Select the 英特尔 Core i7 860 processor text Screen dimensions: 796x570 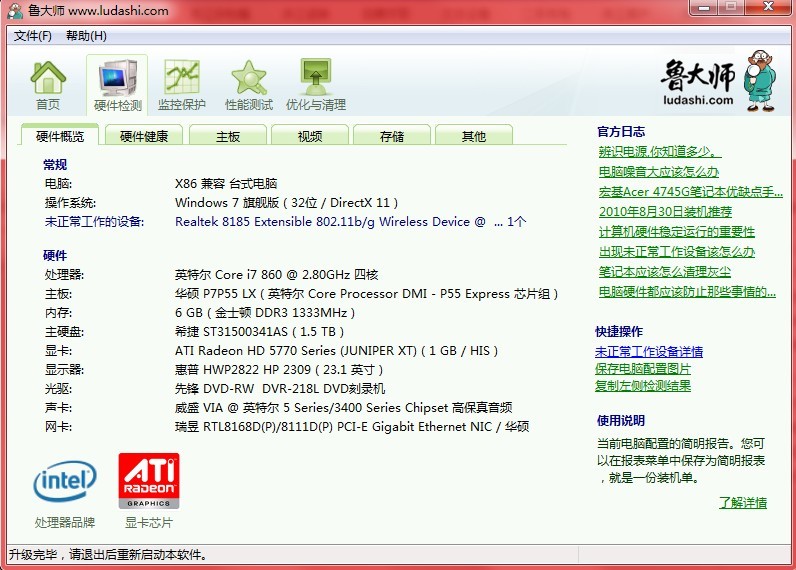click(x=277, y=275)
